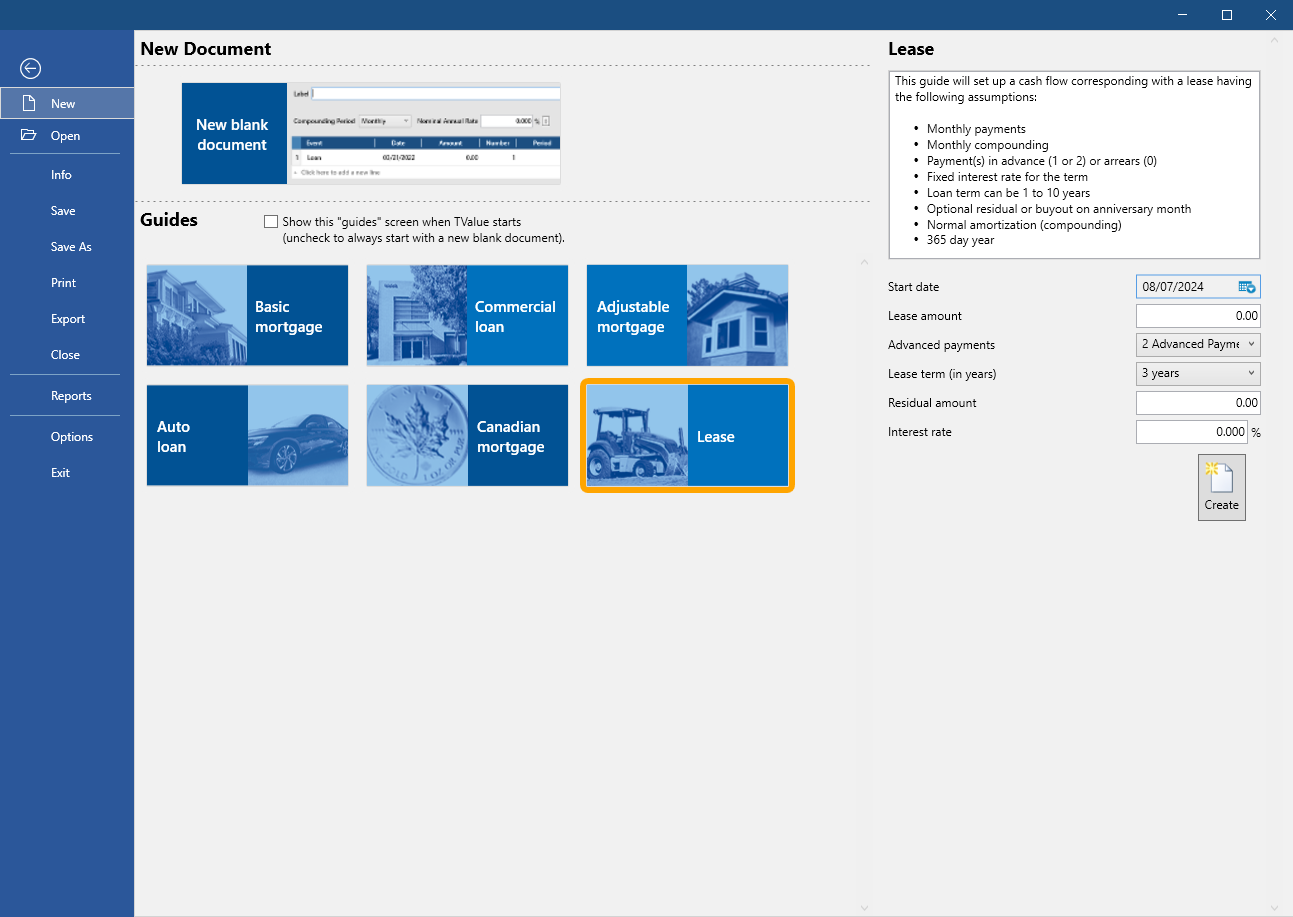Click the 'Guides' section heading
The width and height of the screenshot is (1293, 917).
(x=169, y=220)
